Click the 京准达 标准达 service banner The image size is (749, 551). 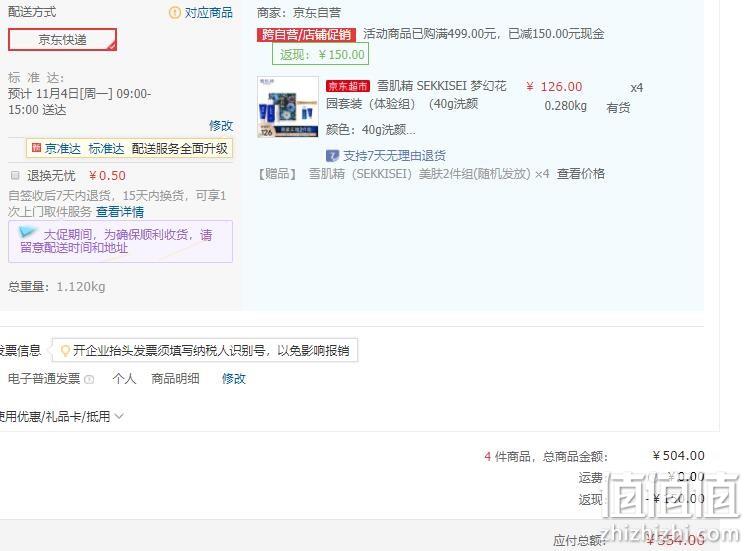click(x=129, y=149)
